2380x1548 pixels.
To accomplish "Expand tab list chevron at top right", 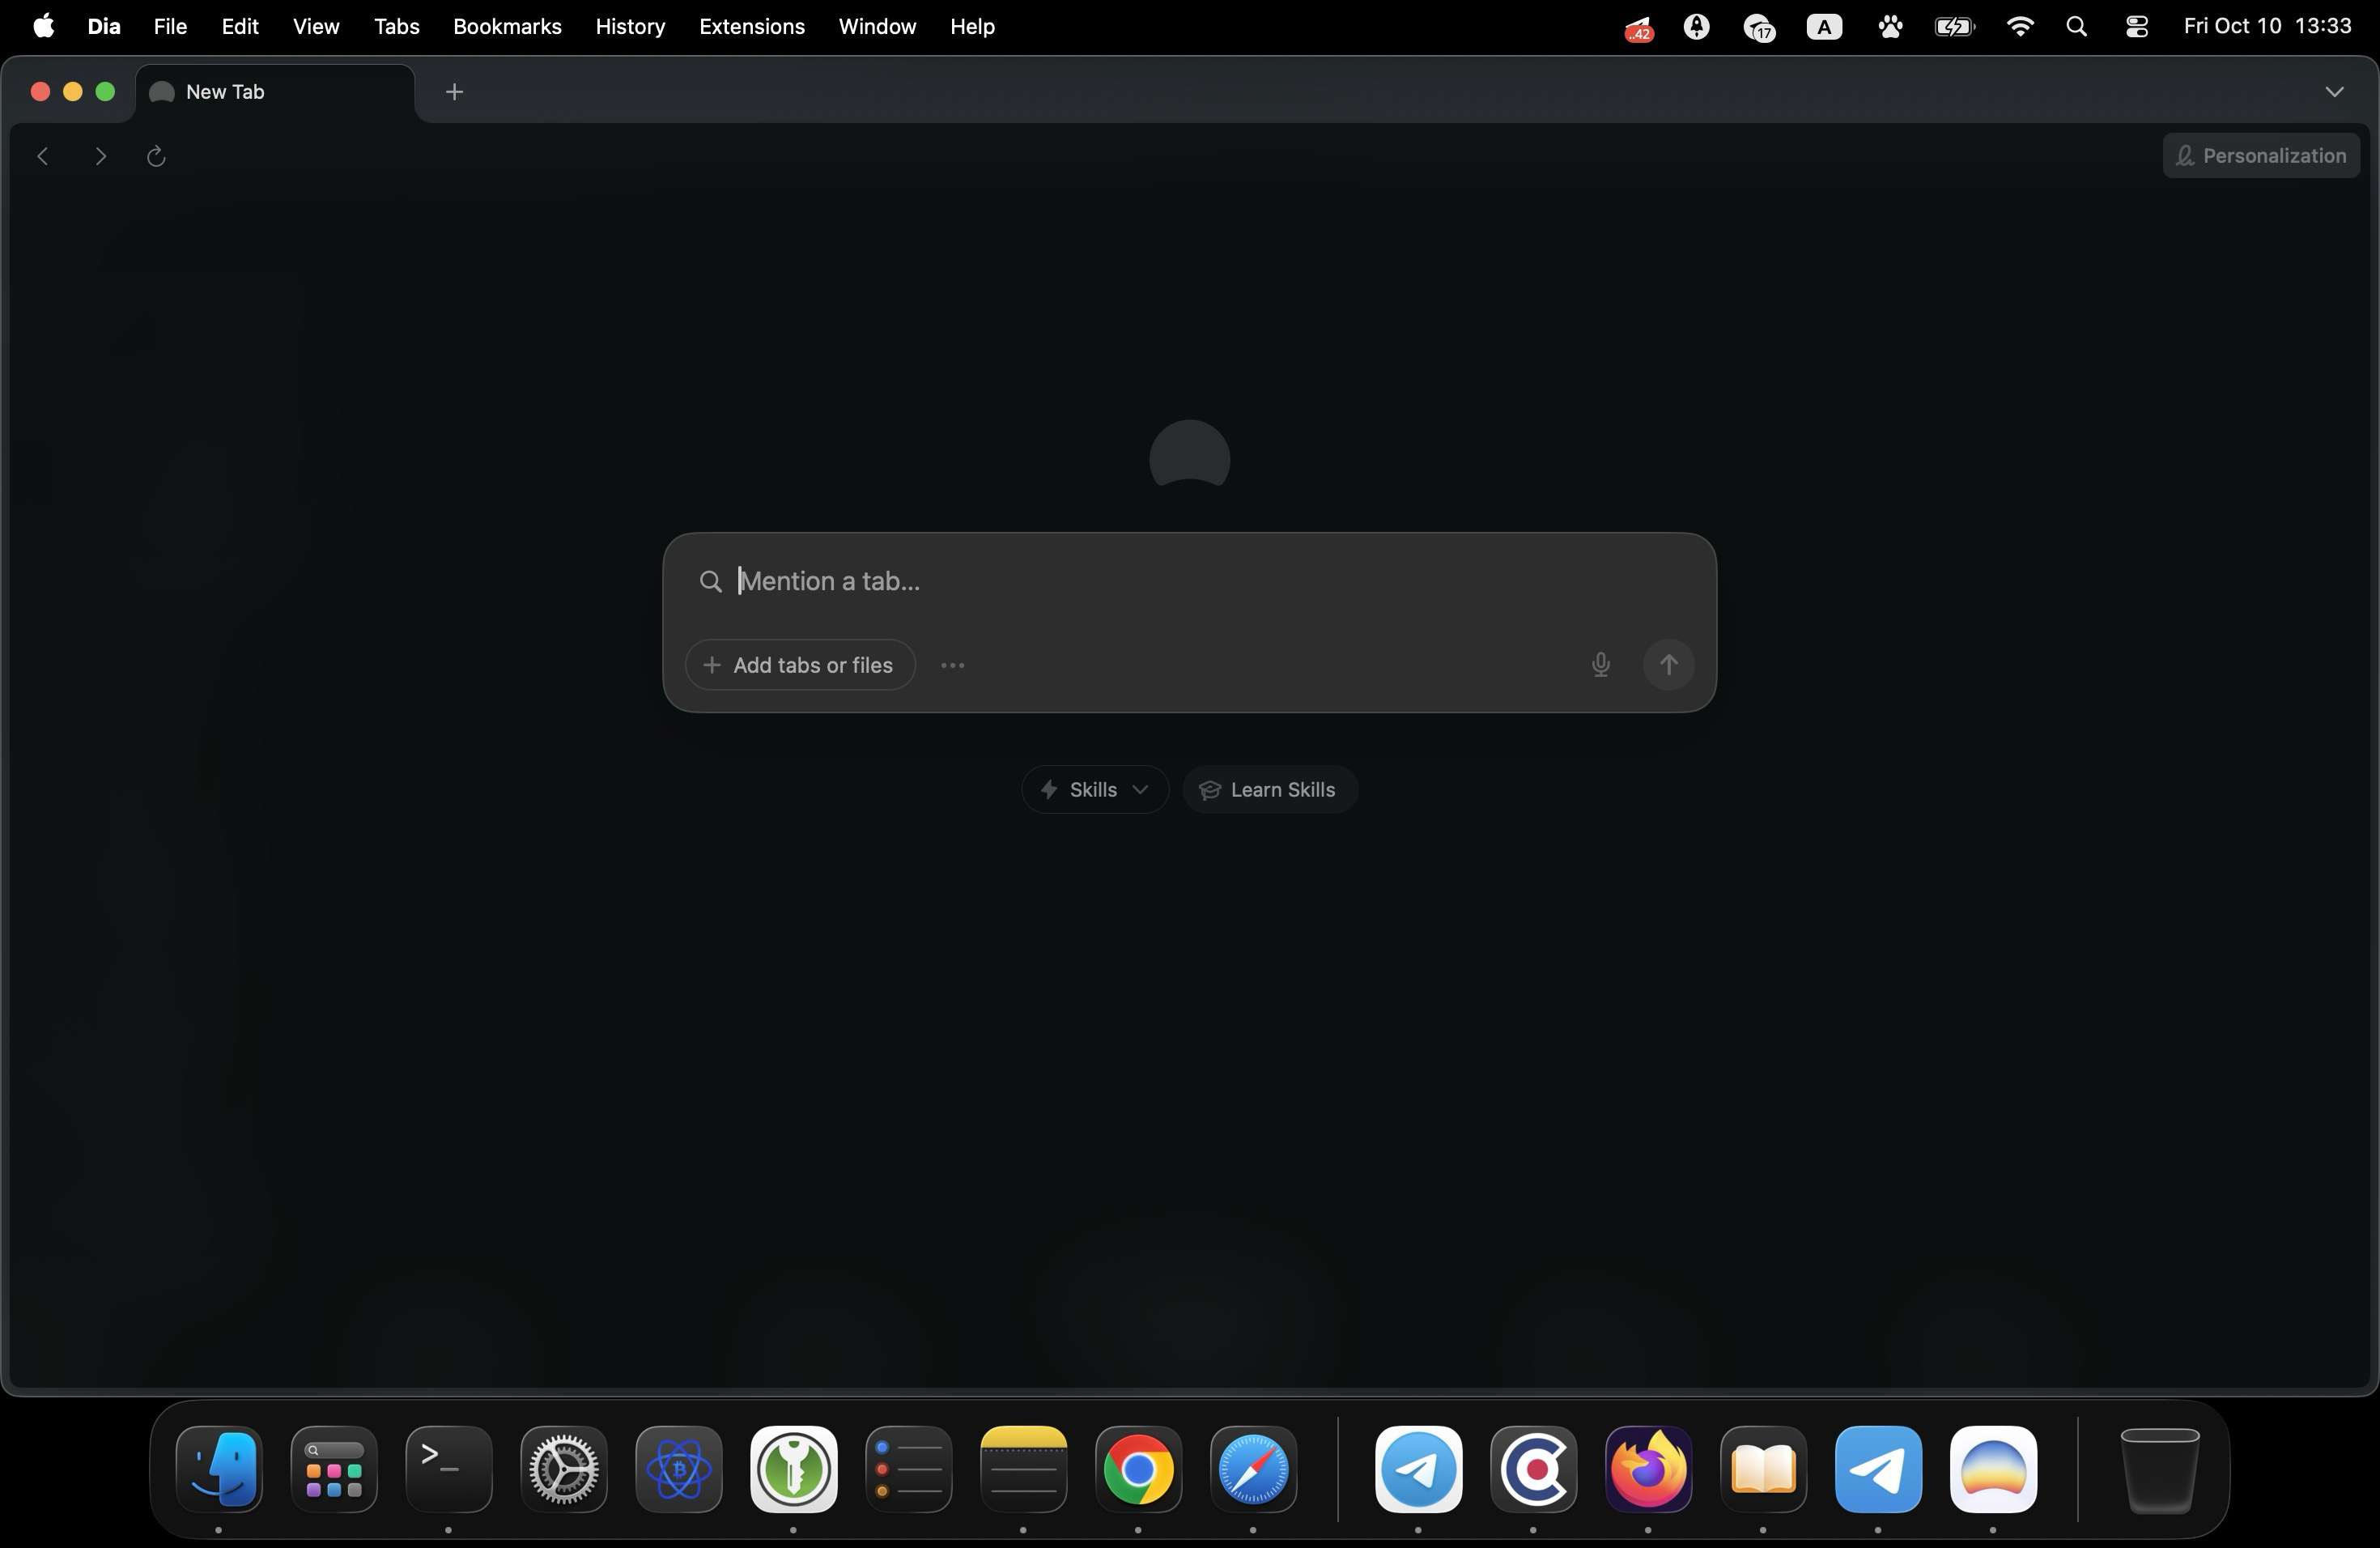I will click(2334, 92).
